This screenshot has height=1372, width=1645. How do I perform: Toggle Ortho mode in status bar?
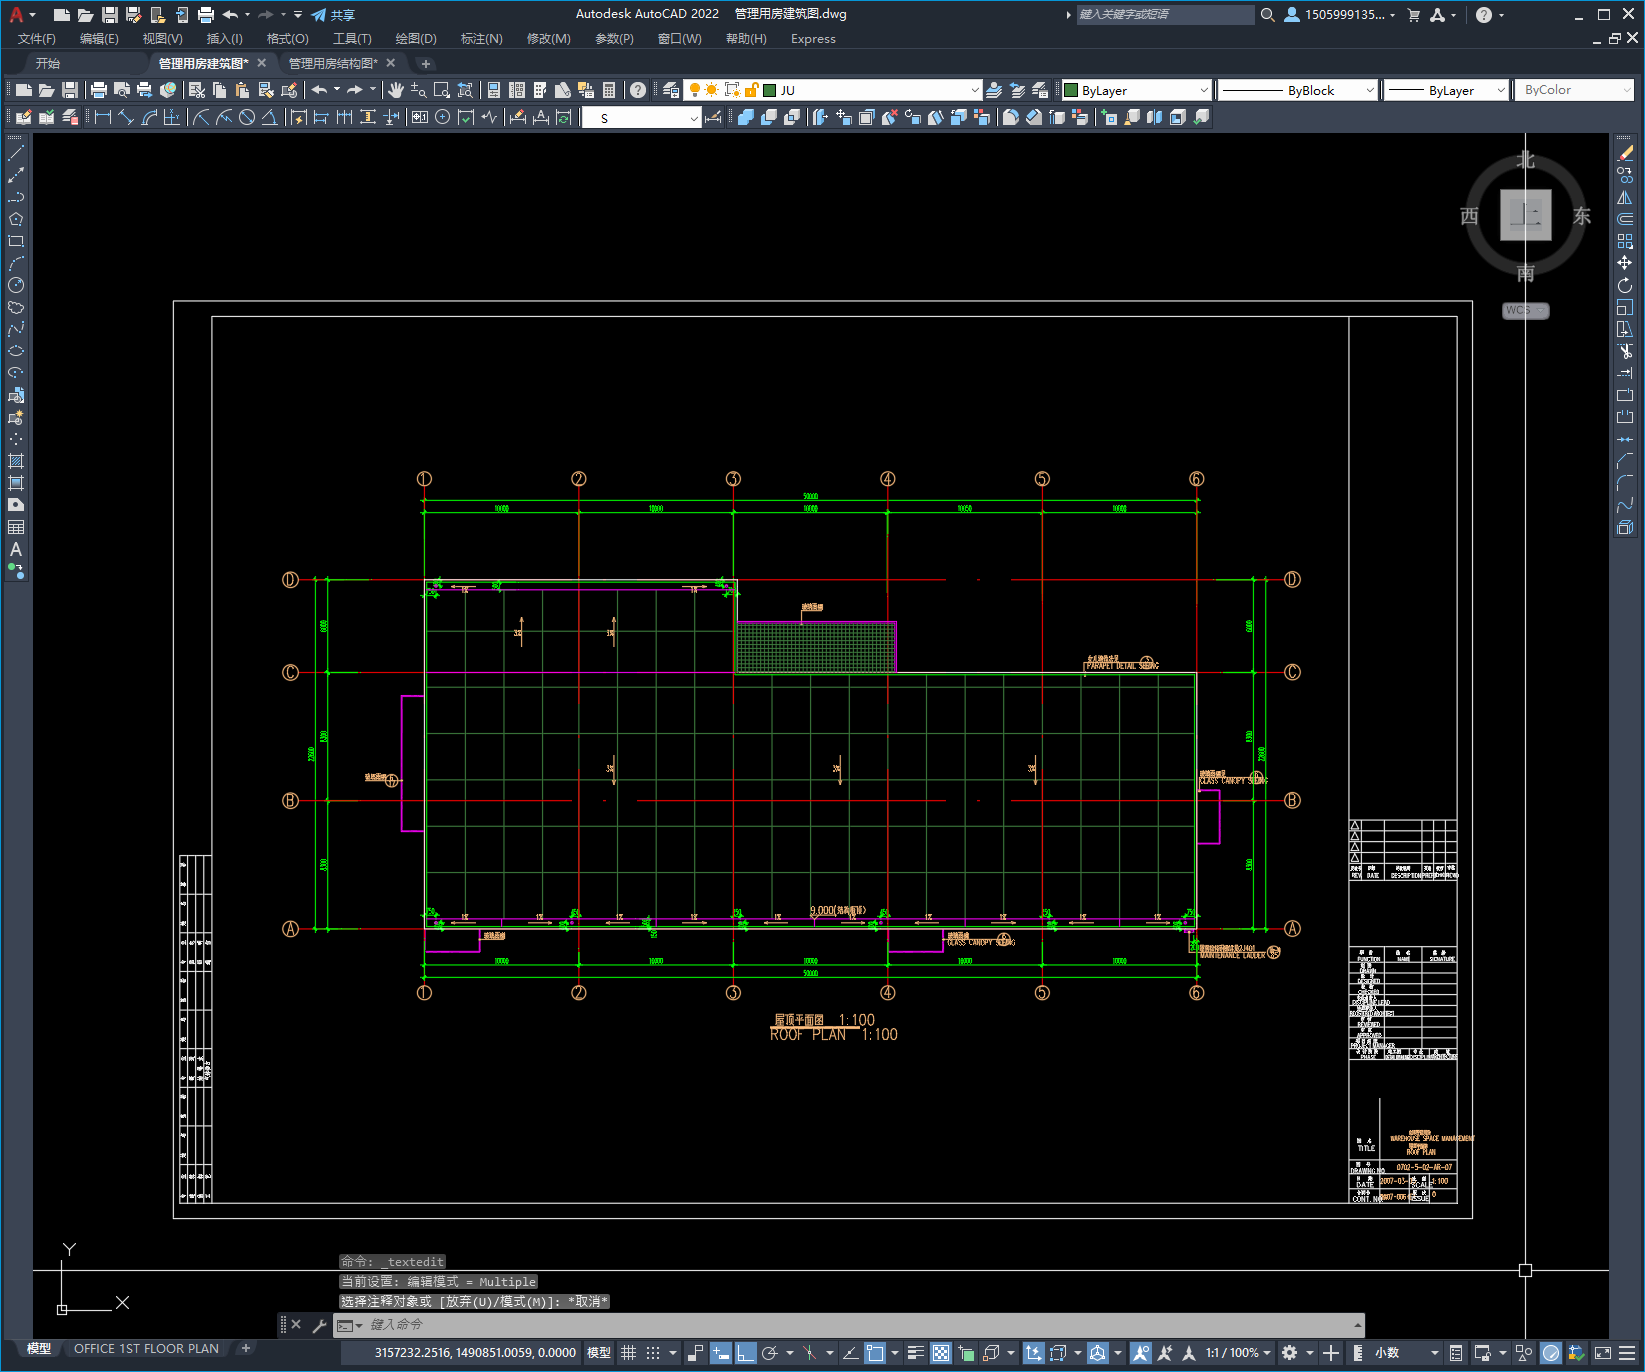coord(746,1353)
